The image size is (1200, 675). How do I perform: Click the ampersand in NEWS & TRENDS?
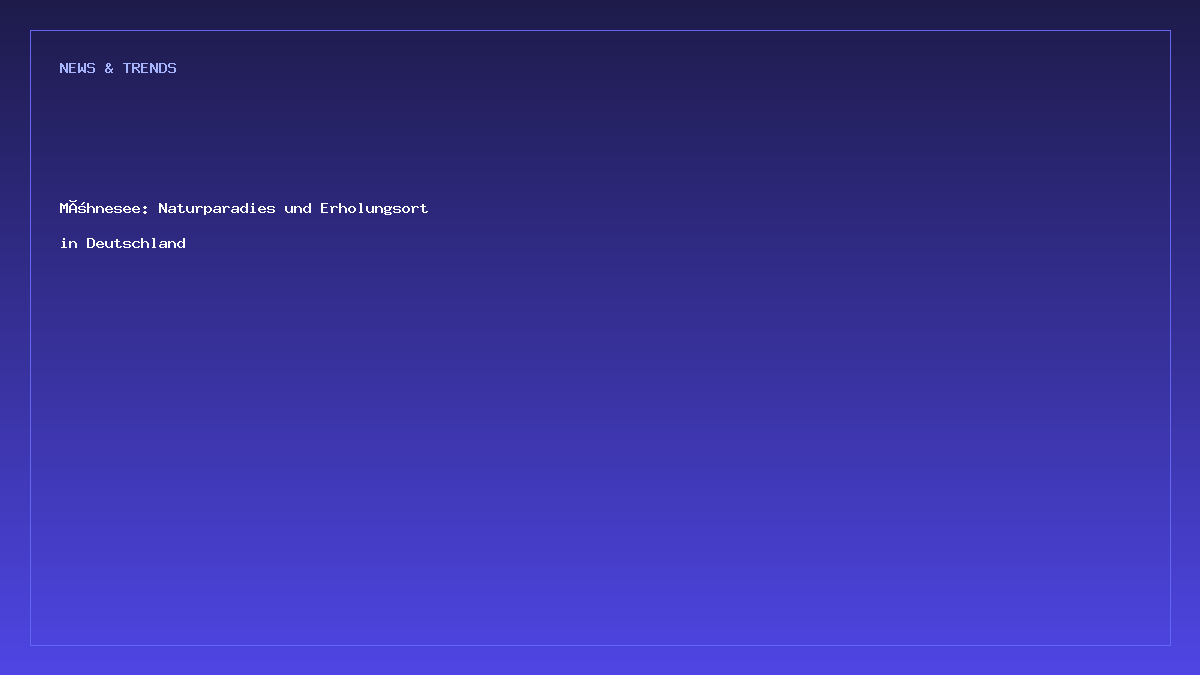[x=109, y=68]
